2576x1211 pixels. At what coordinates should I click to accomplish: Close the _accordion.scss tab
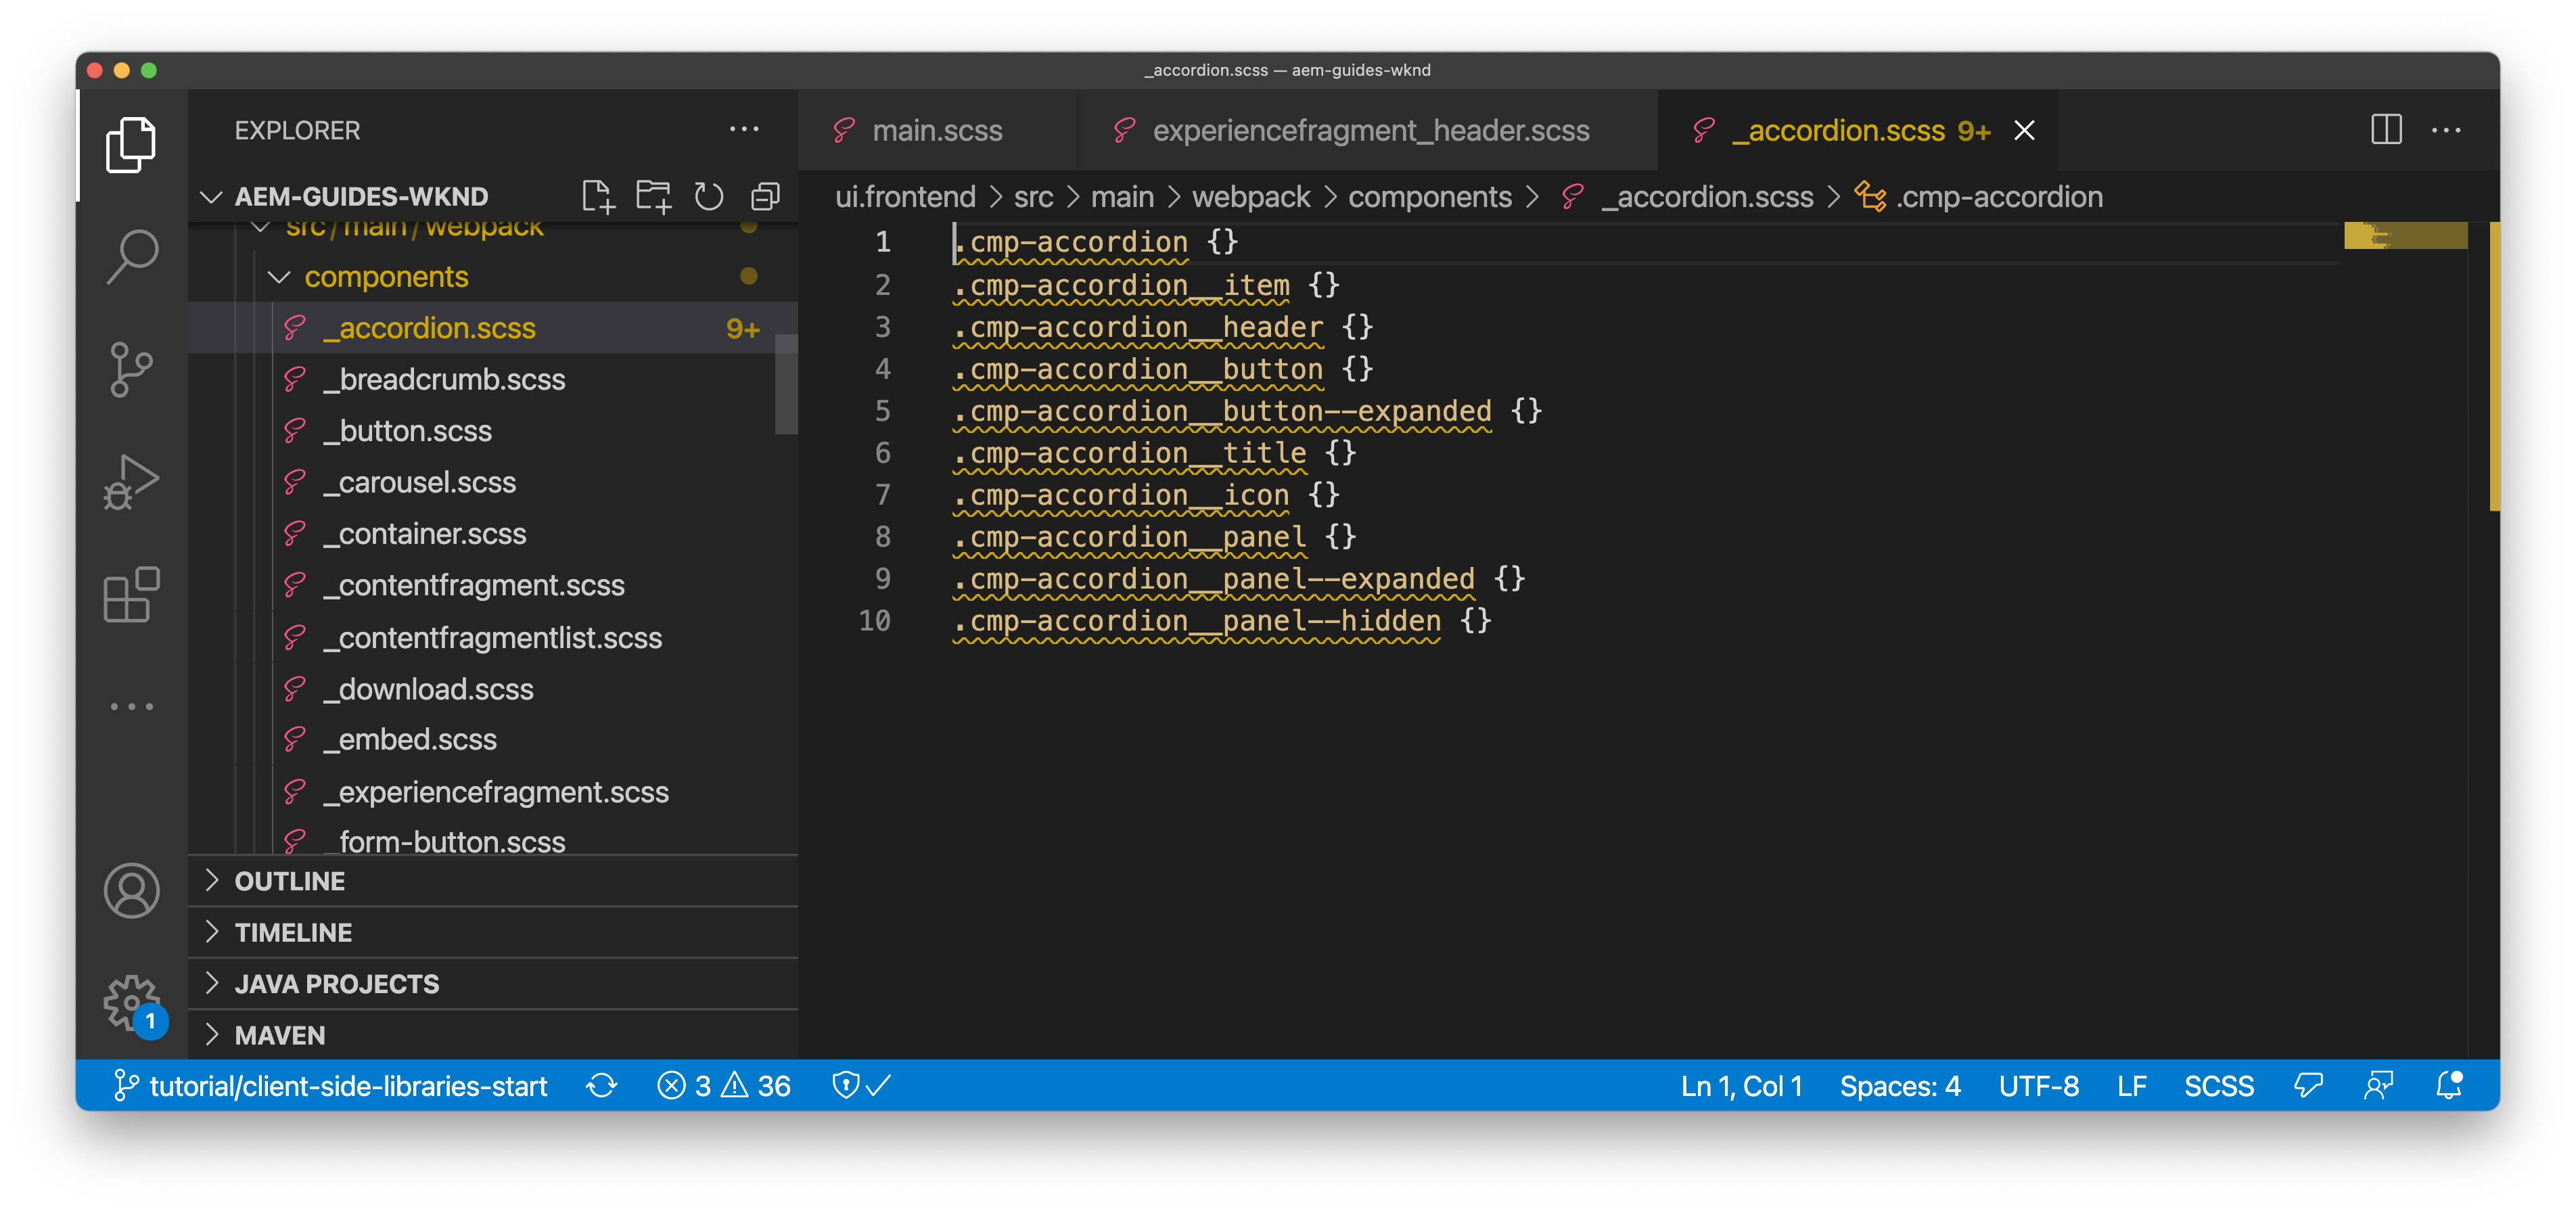pos(2025,131)
